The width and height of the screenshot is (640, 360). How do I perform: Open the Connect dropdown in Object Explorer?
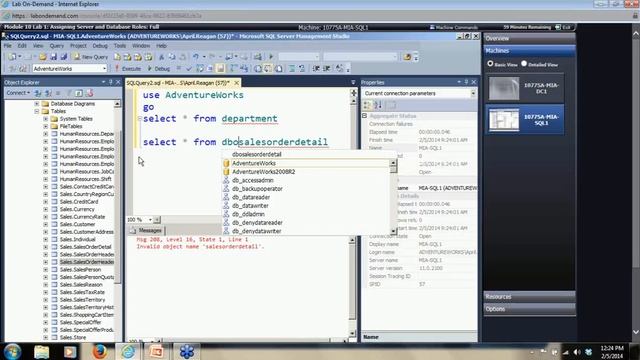[18, 93]
